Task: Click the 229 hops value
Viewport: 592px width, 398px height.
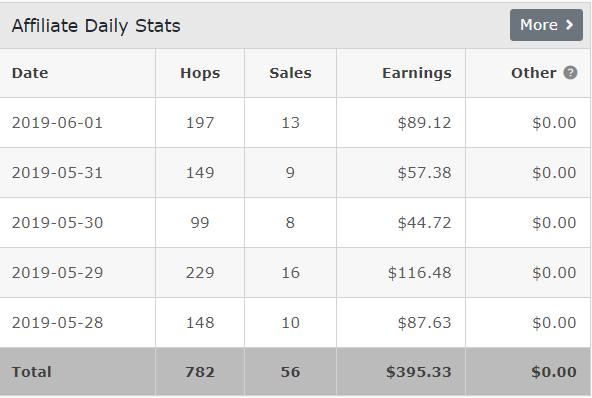Action: tap(200, 273)
